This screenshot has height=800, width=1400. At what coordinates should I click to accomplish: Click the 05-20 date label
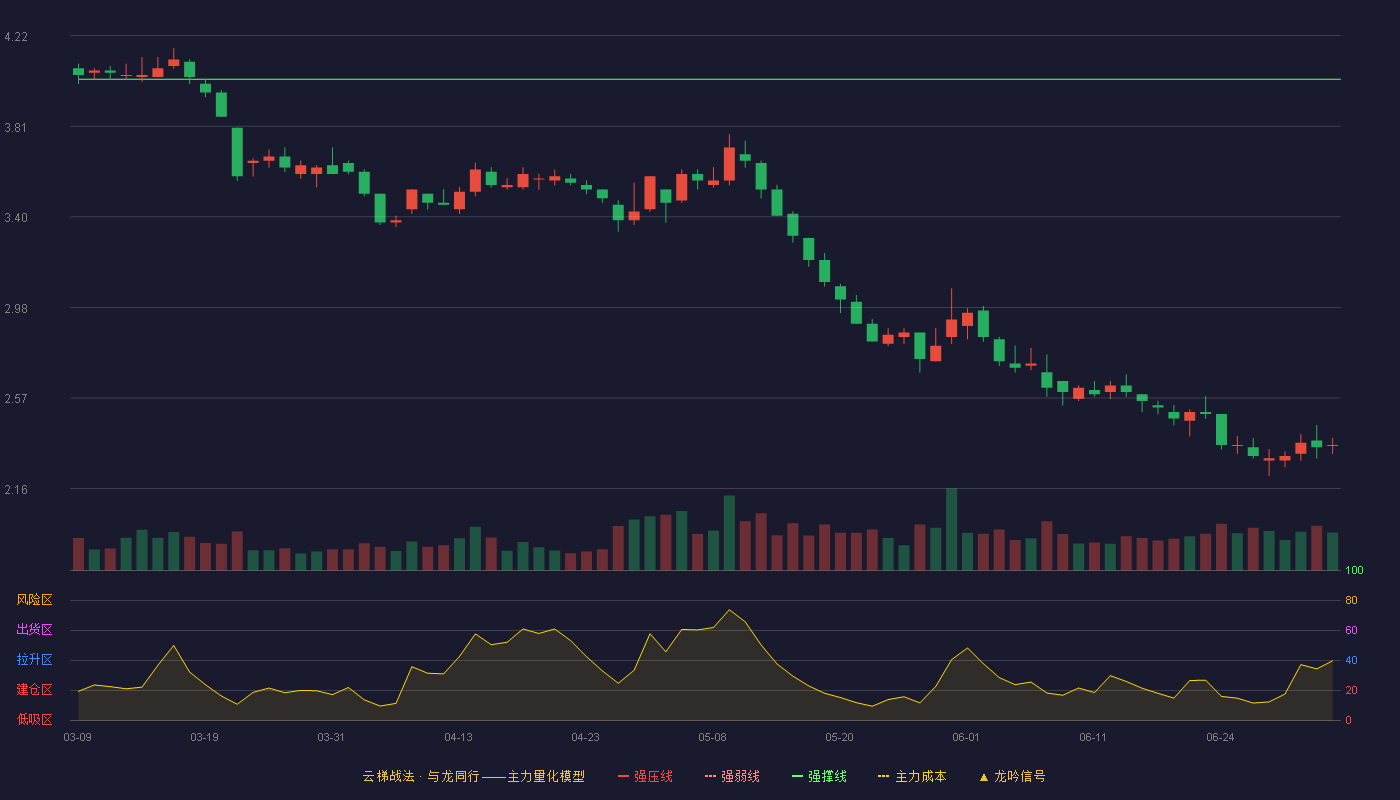pos(839,737)
